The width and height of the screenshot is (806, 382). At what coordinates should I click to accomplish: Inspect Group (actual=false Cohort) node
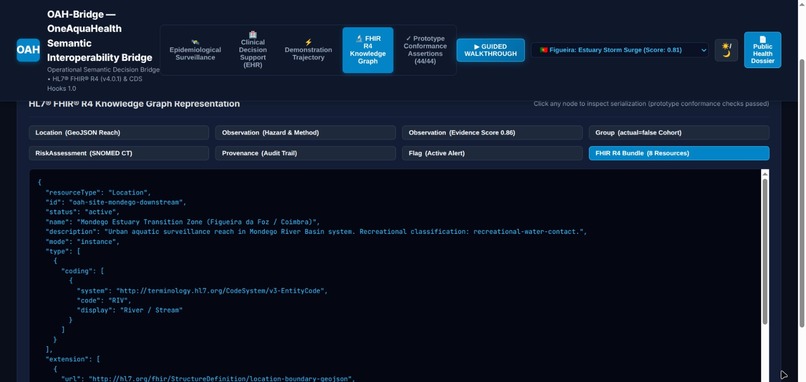click(679, 133)
